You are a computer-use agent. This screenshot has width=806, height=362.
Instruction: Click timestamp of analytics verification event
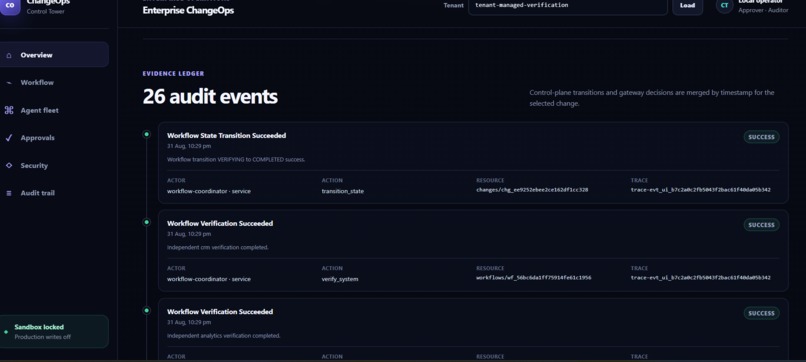[189, 322]
